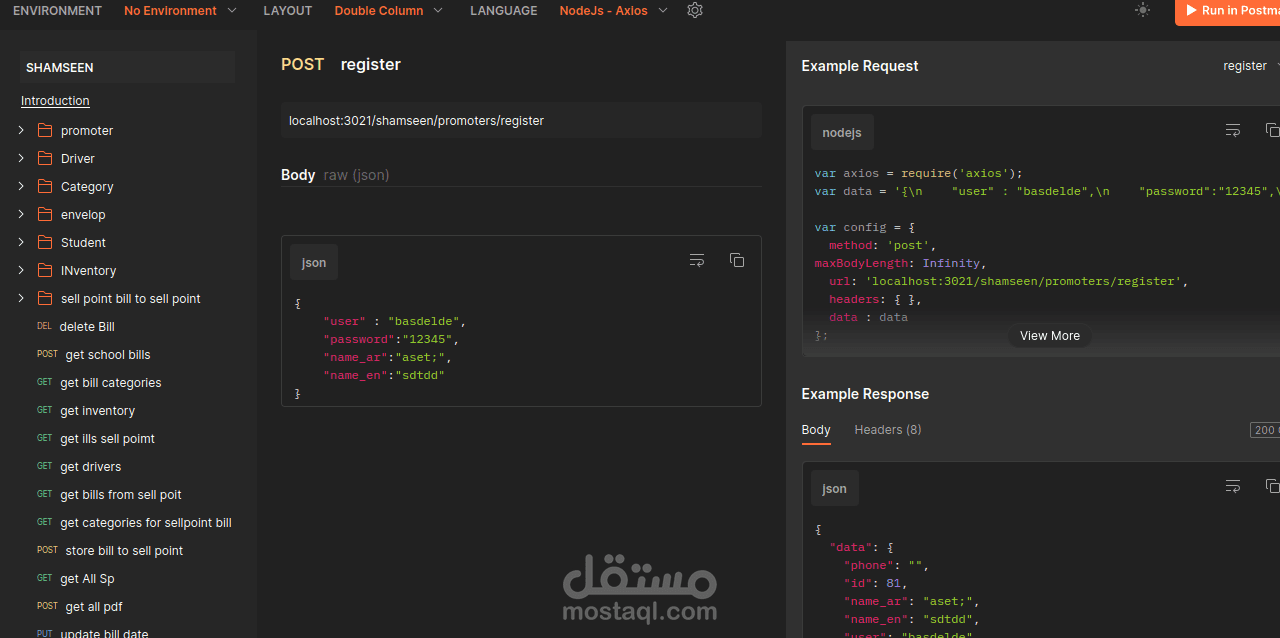Open the get all pdf request
The image size is (1280, 638).
(94, 606)
